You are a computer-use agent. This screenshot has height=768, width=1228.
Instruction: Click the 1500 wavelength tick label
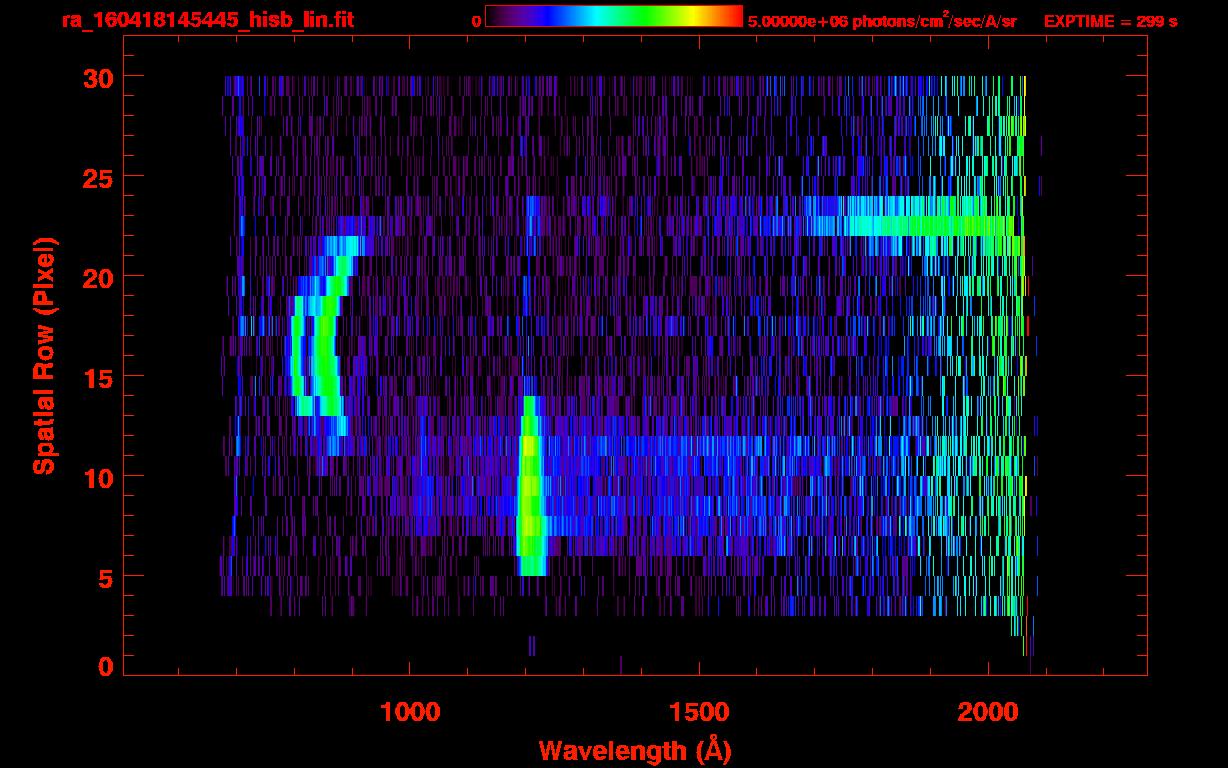(x=699, y=711)
